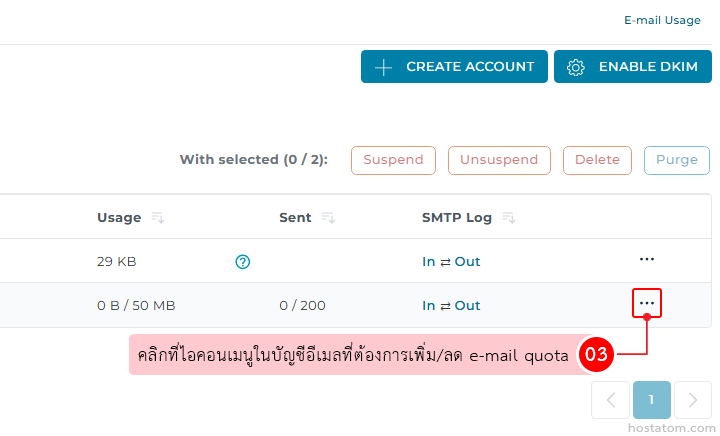Open the three-dots menu for the 0 B / 50 MB row

(647, 303)
